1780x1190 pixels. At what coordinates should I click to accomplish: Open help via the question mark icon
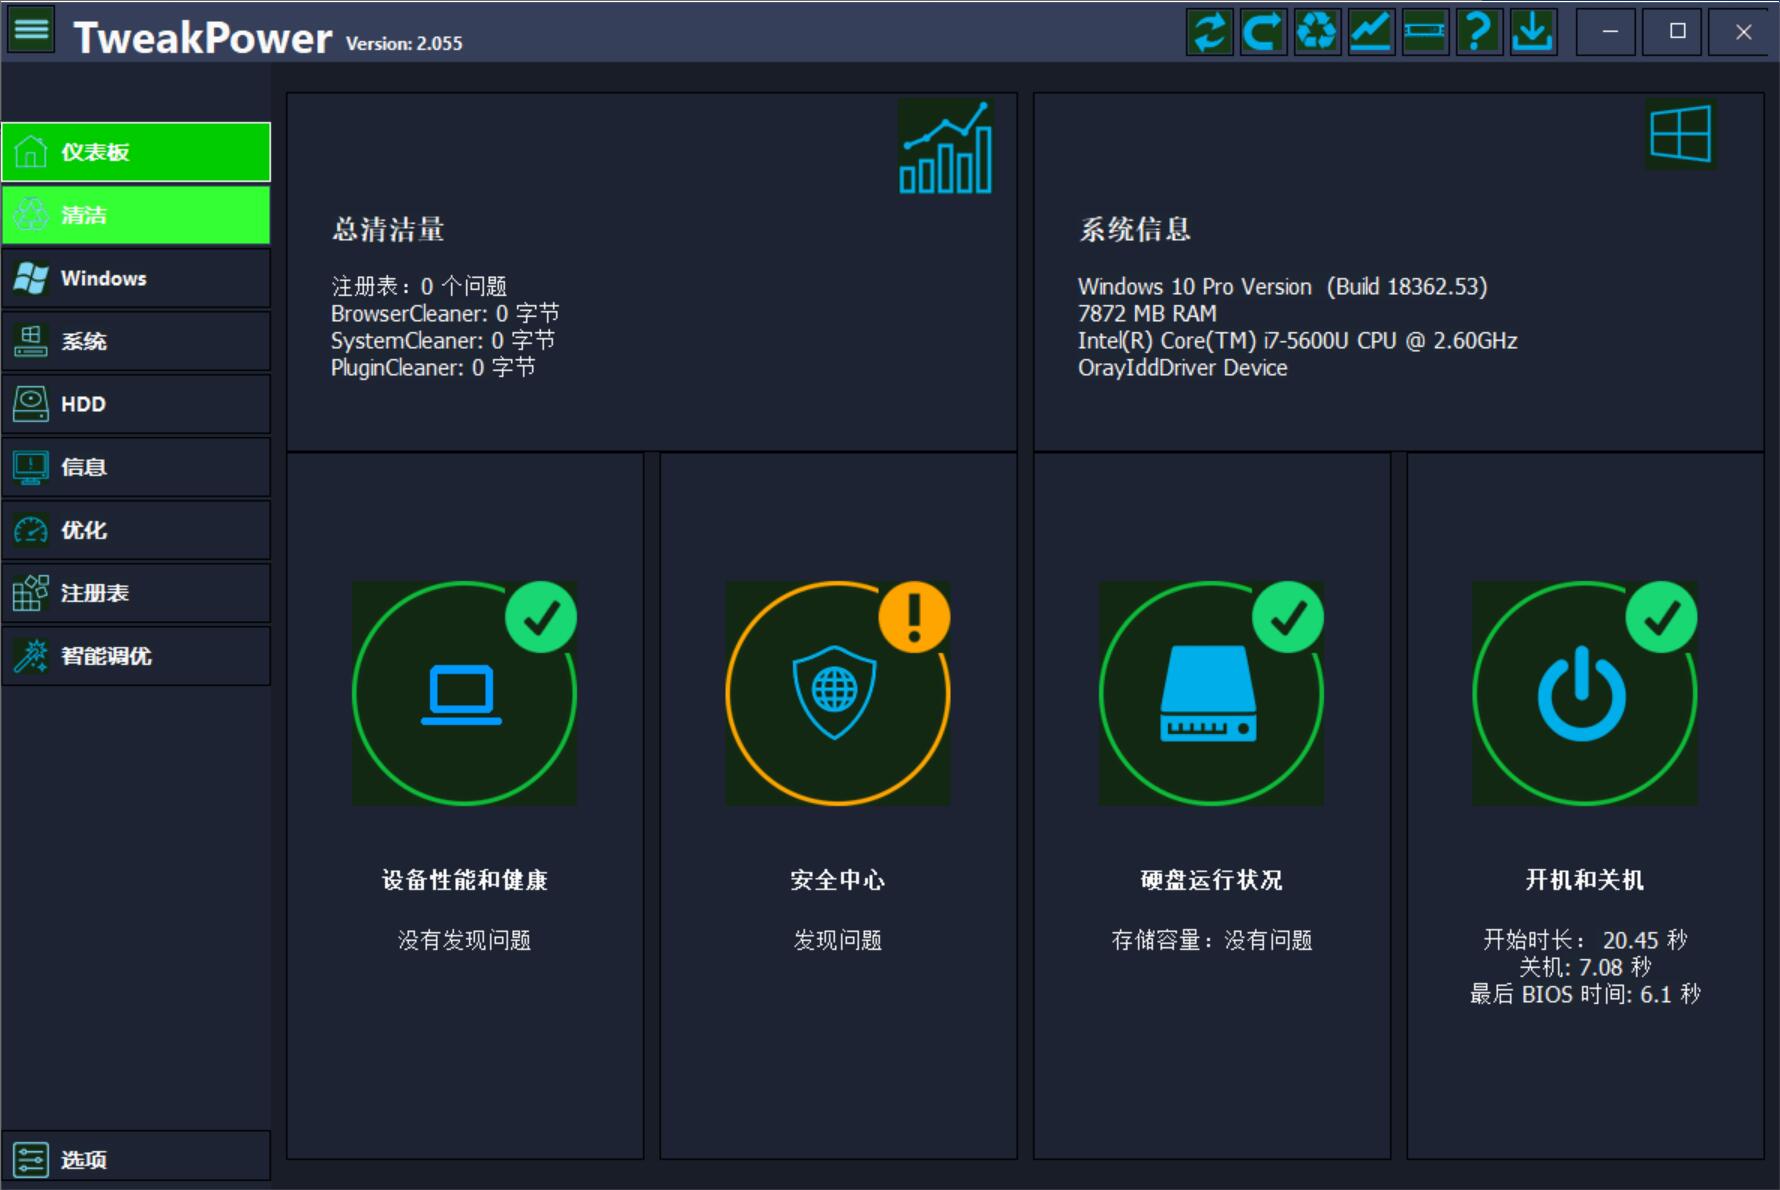click(x=1479, y=31)
